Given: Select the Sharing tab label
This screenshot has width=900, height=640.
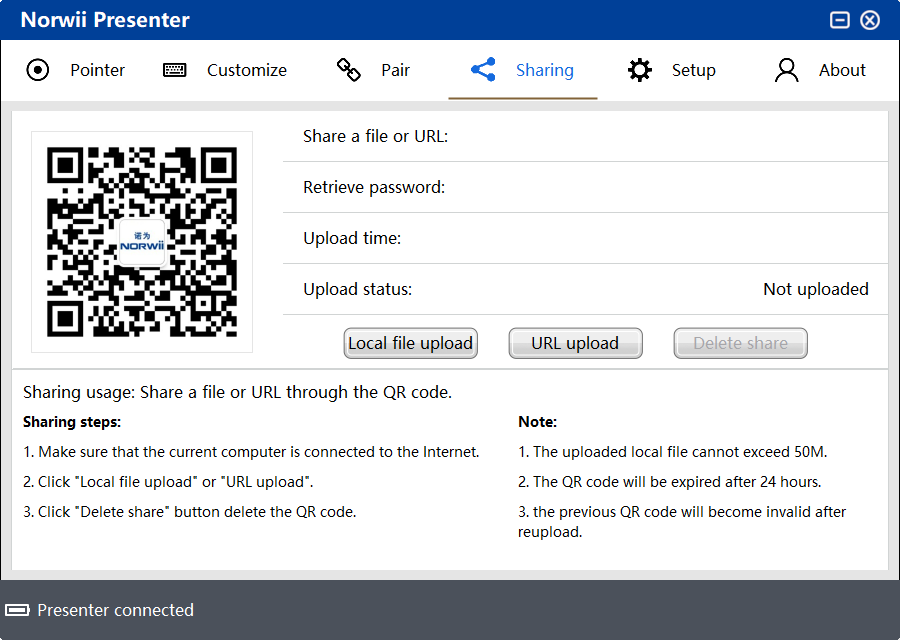Looking at the screenshot, I should (x=545, y=70).
